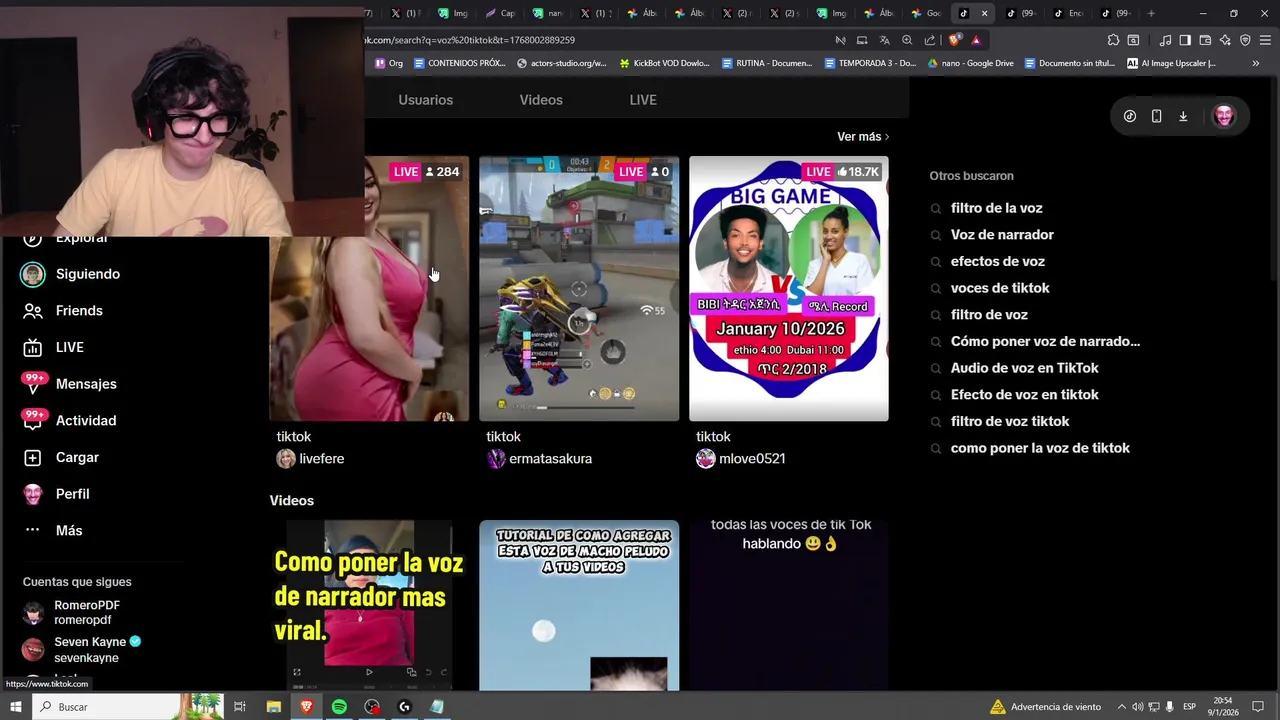Click the translate page icon in address bar
The image size is (1280, 720).
pyautogui.click(x=884, y=40)
